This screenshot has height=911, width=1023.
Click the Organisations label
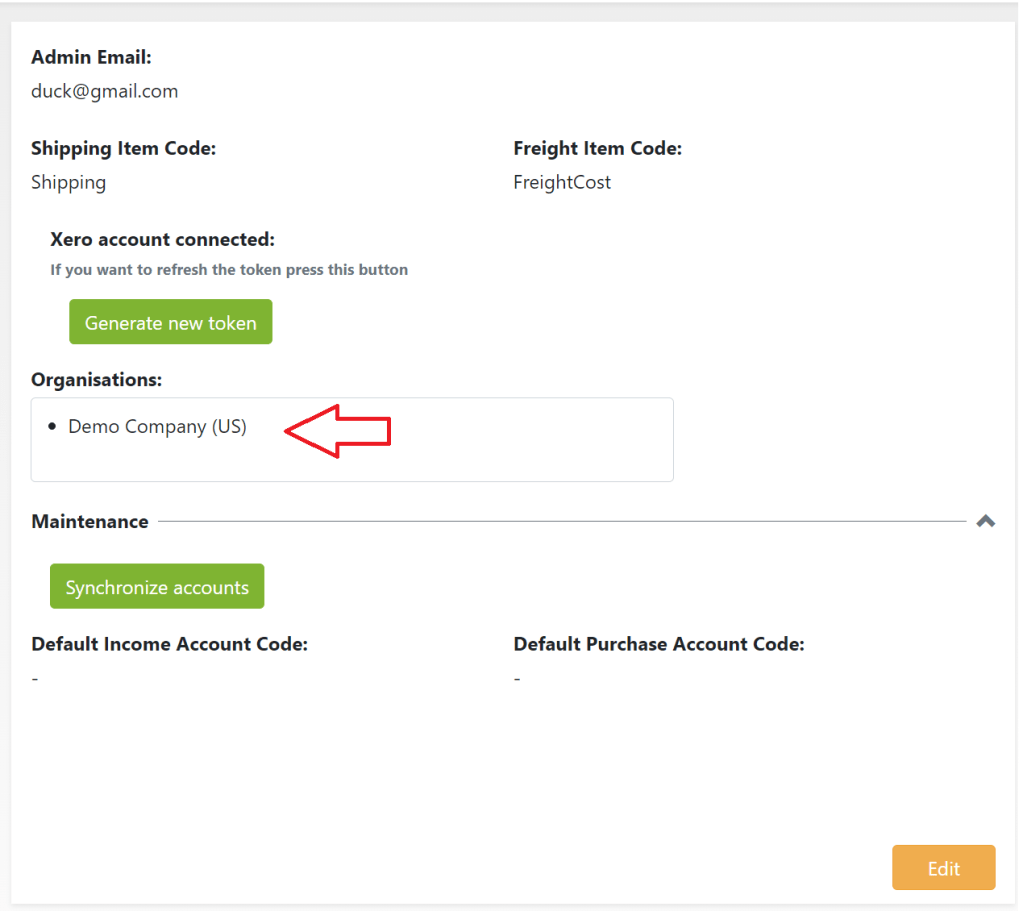click(x=96, y=379)
